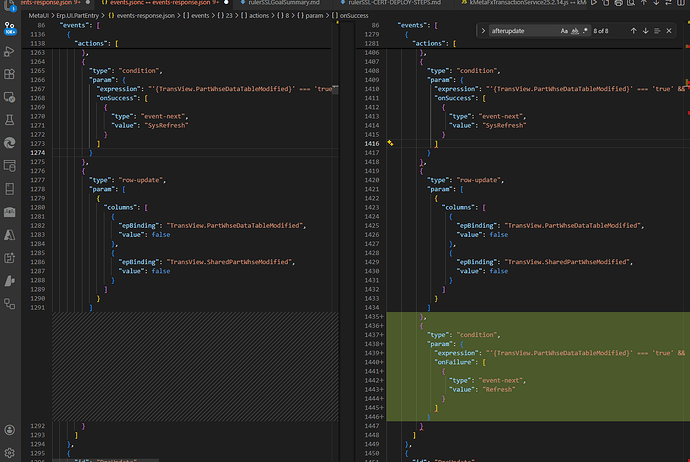Image resolution: width=690 pixels, height=462 pixels.
Task: Toggle Match Whole Word in find widget
Action: [x=575, y=31]
